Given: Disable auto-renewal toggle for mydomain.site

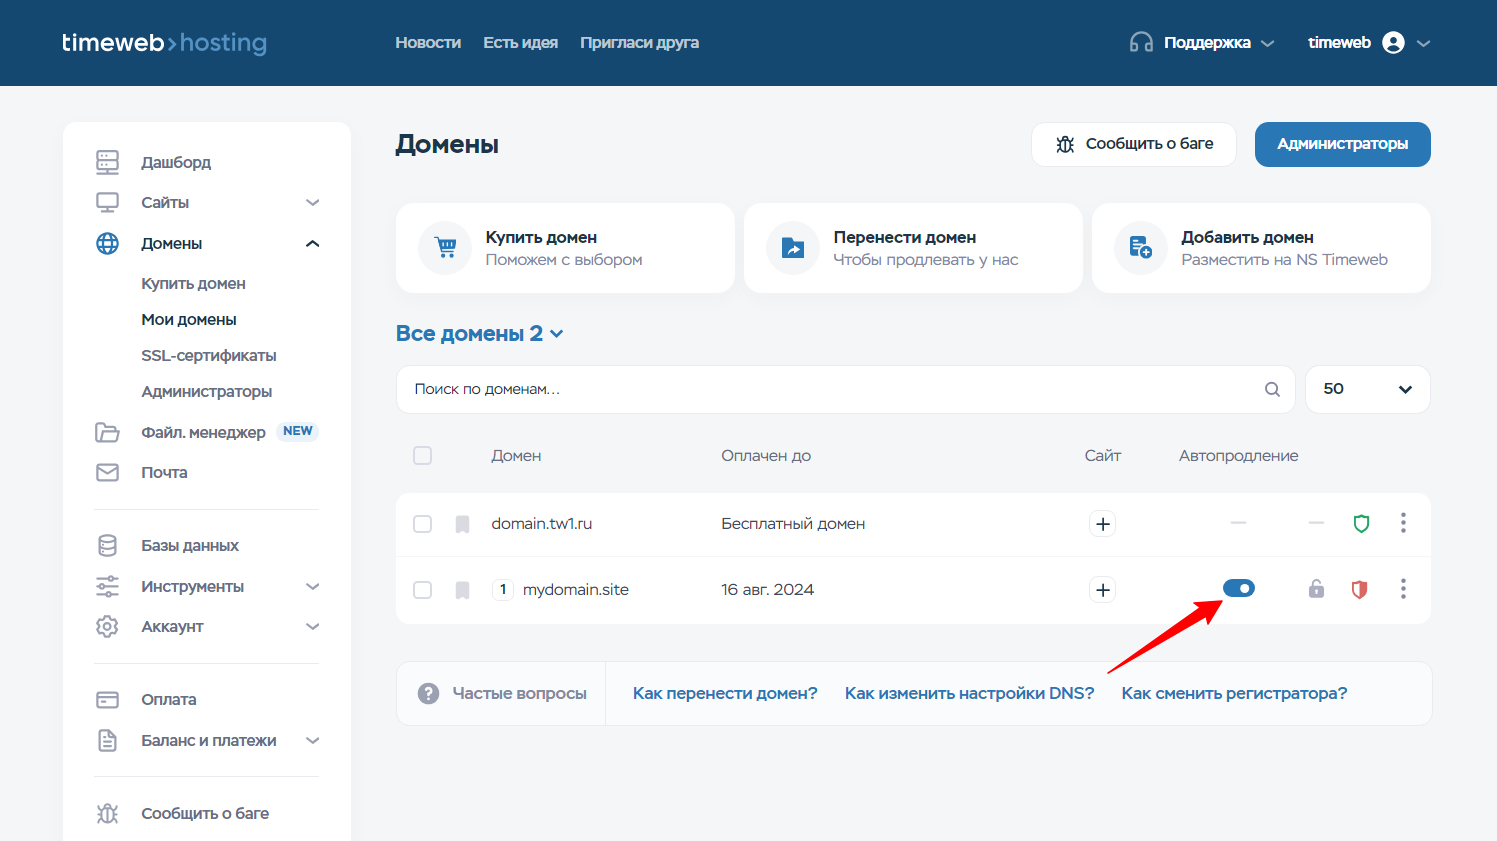Looking at the screenshot, I should (1238, 588).
